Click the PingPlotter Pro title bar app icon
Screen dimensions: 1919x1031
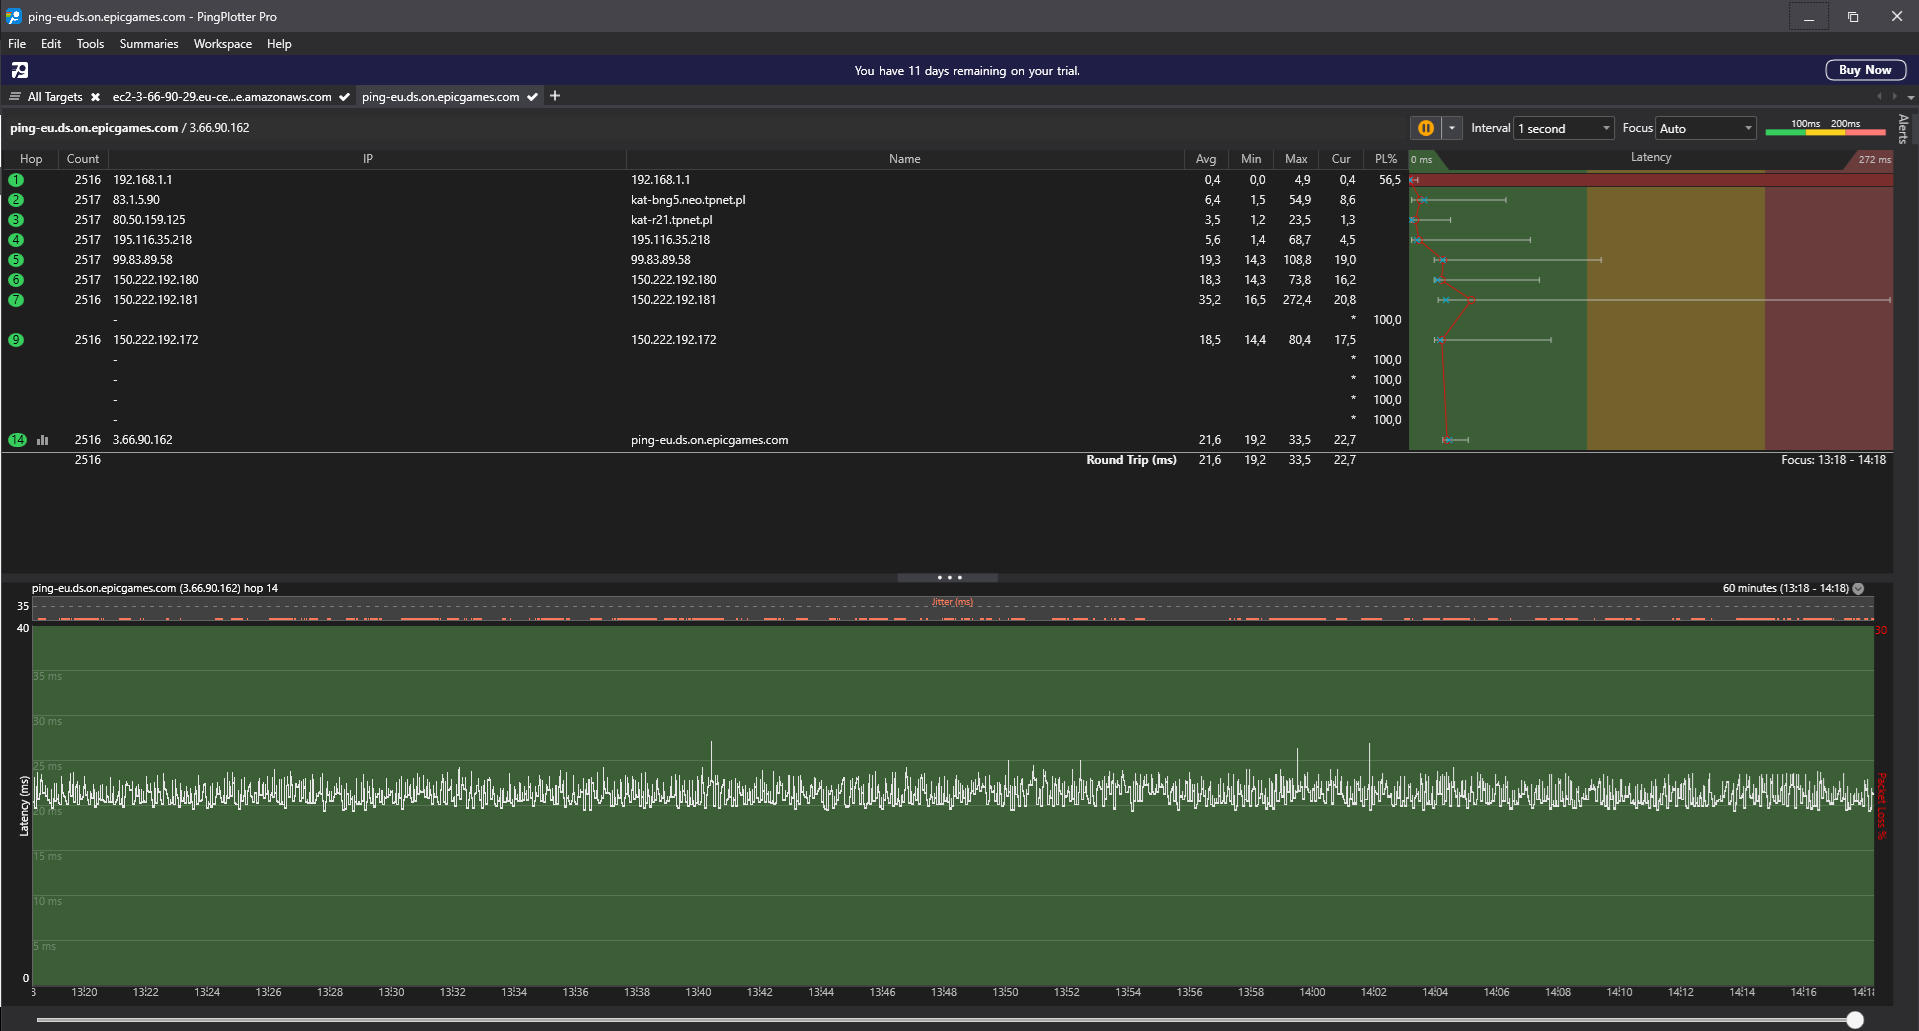[x=14, y=16]
